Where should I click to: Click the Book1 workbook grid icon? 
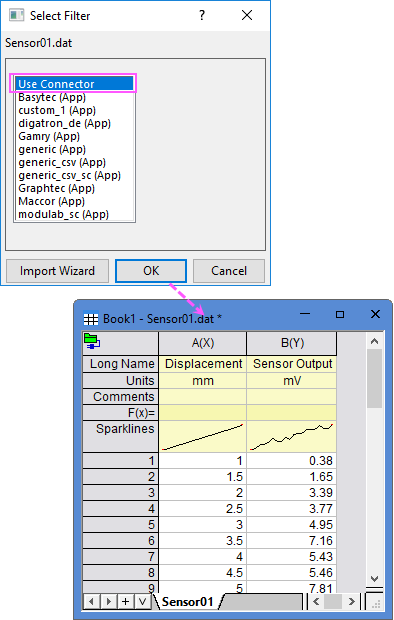tap(91, 319)
